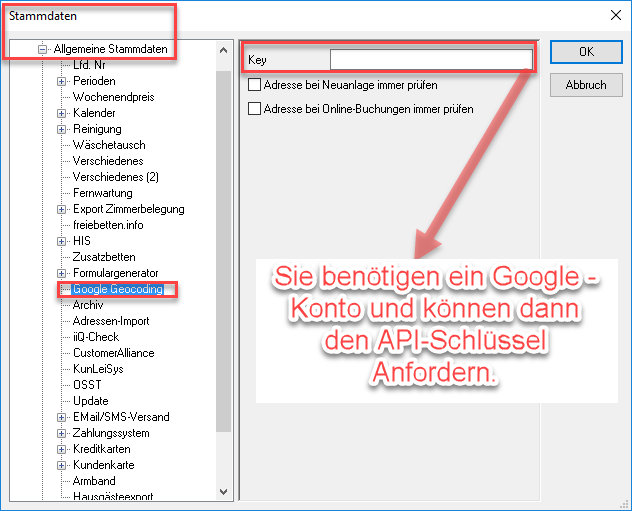Screen dimensions: 633x511
Task: Select freiebetten.info tree item
Action: coord(108,225)
